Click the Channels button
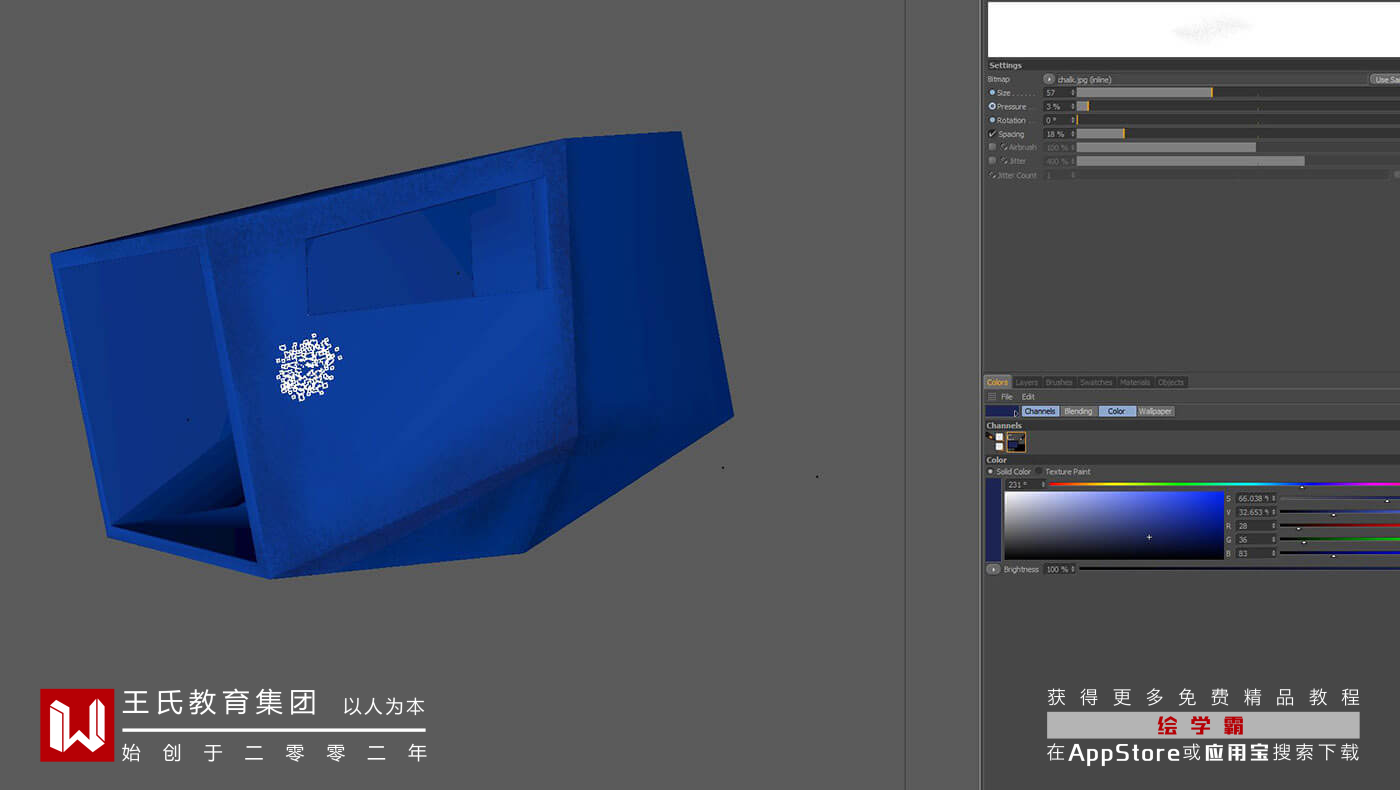 1040,411
